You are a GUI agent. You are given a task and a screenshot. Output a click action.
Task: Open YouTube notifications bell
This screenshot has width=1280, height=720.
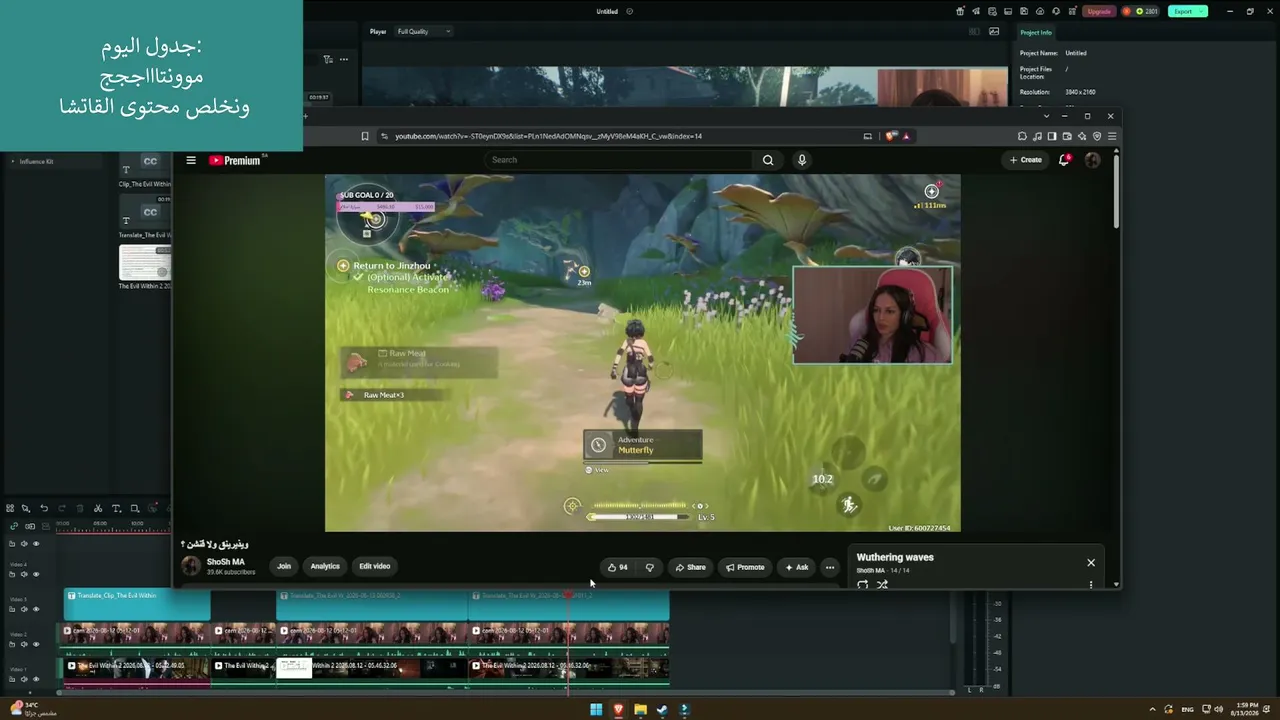tap(1064, 160)
